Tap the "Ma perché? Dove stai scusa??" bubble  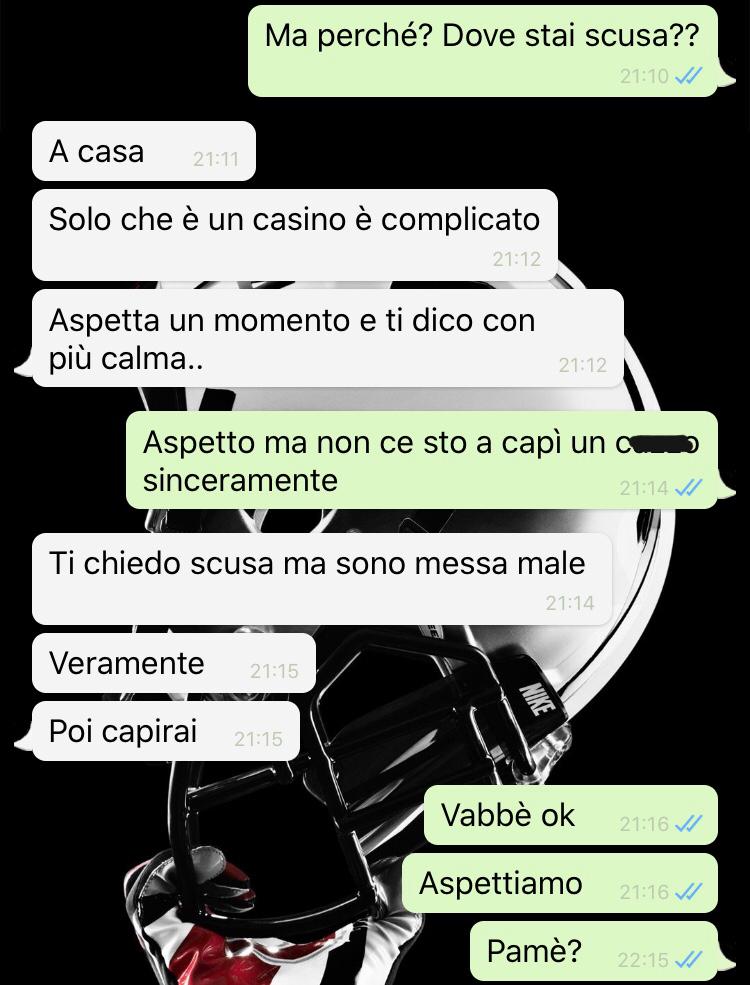tap(482, 51)
